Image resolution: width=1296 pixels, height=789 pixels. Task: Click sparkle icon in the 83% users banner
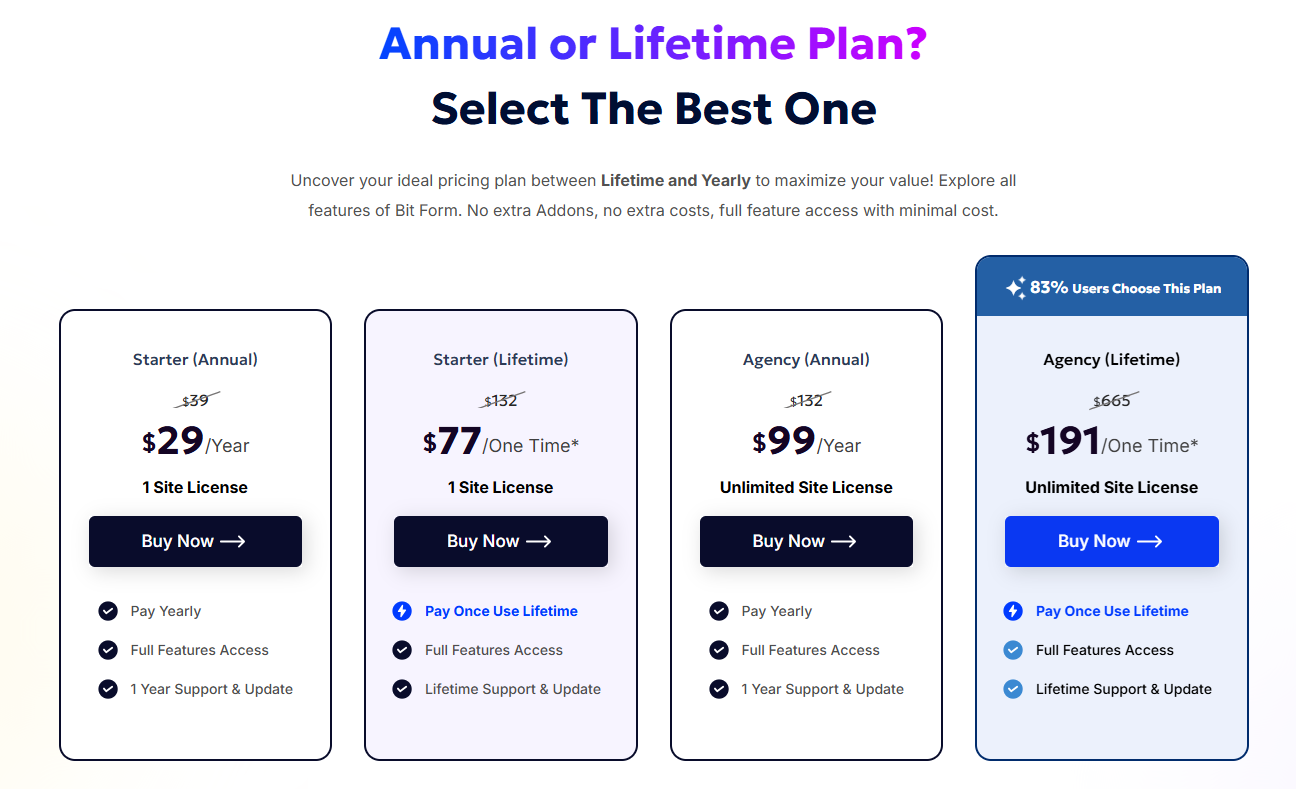pyautogui.click(x=1016, y=288)
